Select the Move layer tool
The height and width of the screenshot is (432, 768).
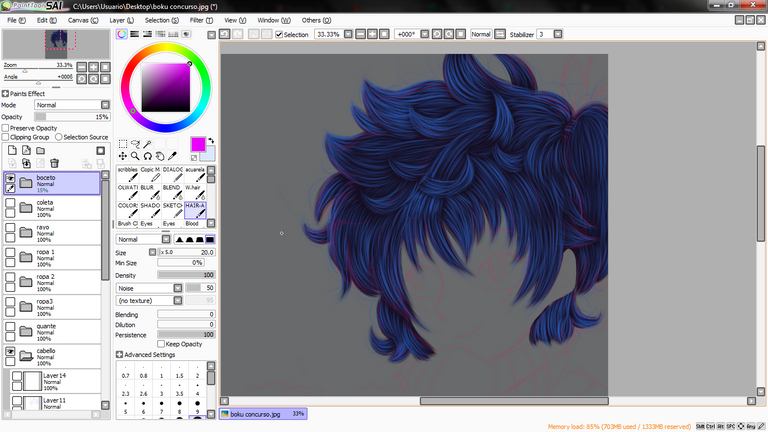(x=122, y=156)
